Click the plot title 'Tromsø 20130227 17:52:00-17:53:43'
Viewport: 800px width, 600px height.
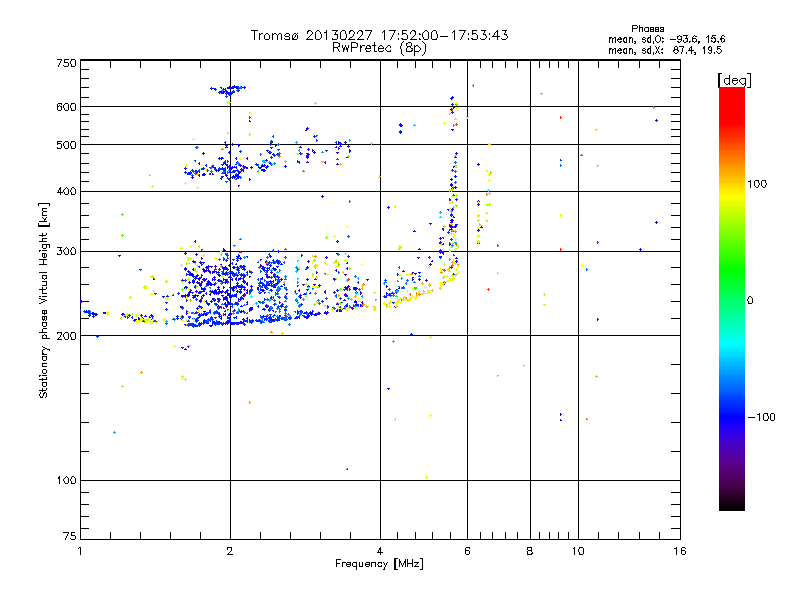coord(380,35)
